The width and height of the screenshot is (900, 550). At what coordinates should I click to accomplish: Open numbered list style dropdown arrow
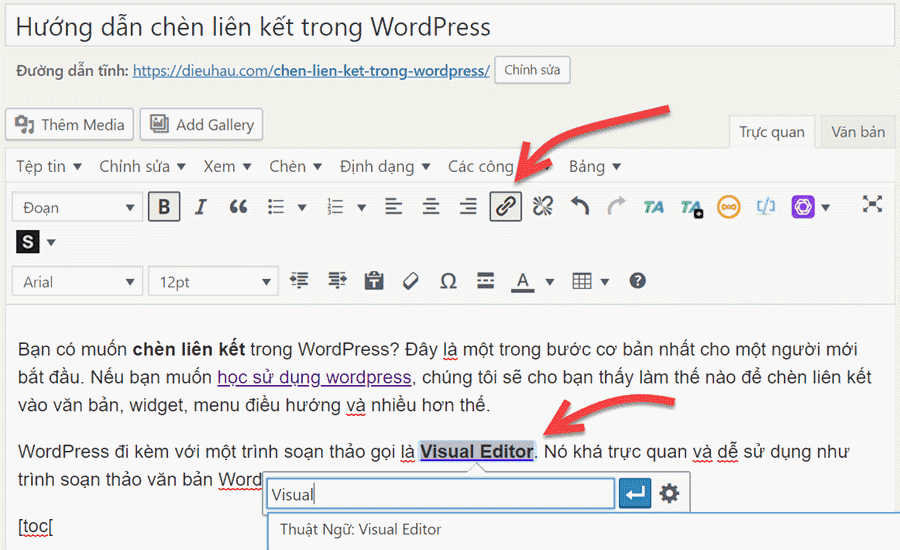pyautogui.click(x=362, y=207)
